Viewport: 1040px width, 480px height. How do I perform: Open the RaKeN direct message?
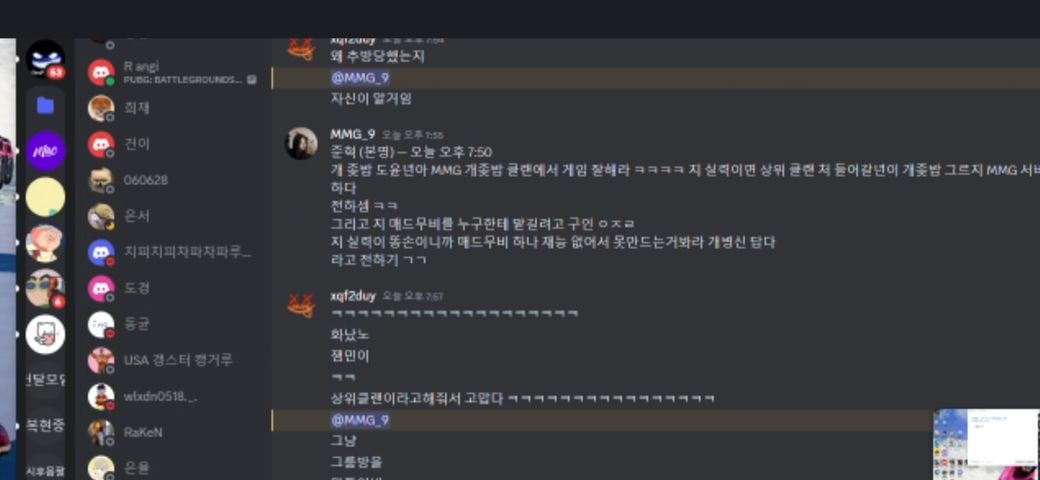(174, 432)
